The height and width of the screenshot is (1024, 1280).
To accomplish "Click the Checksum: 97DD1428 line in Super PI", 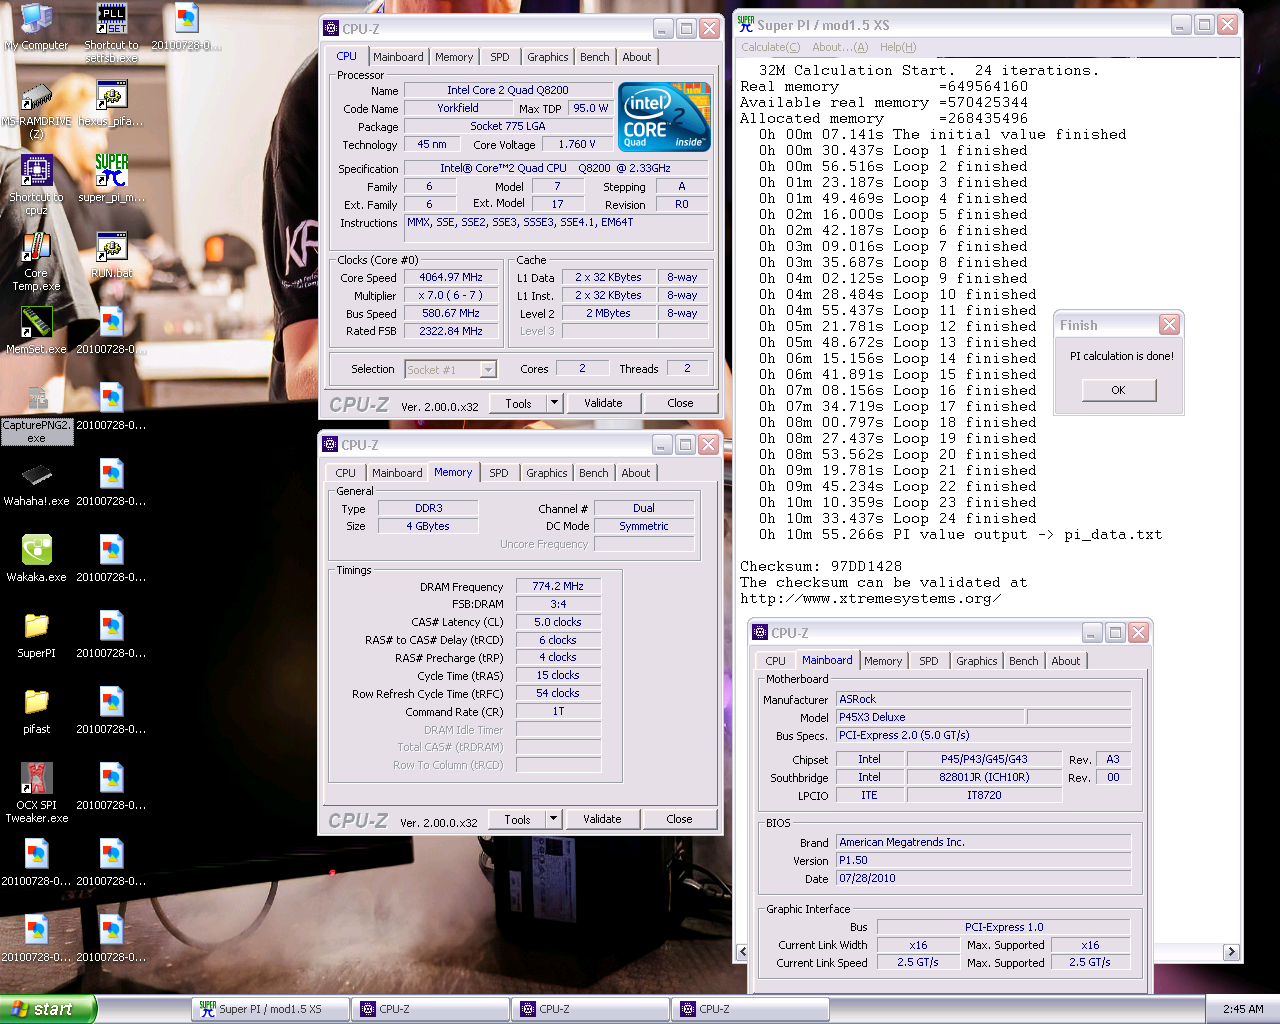I will [821, 566].
